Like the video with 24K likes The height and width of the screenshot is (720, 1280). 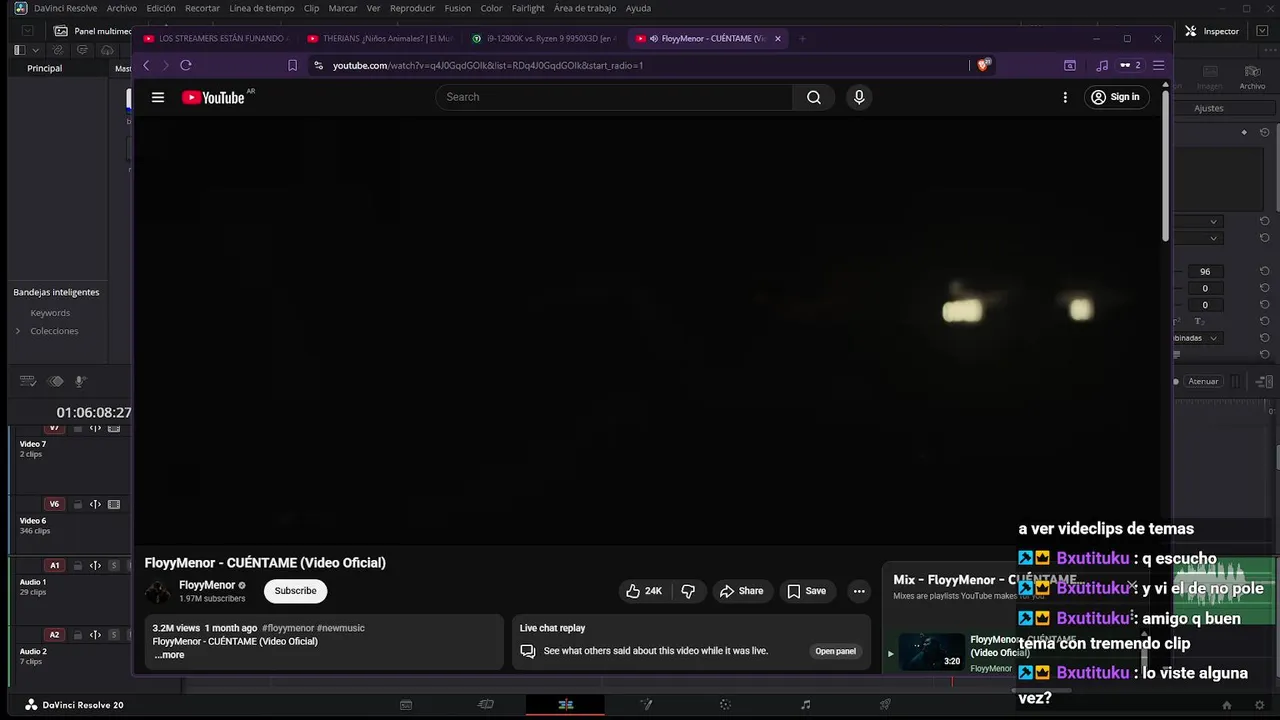pyautogui.click(x=643, y=591)
